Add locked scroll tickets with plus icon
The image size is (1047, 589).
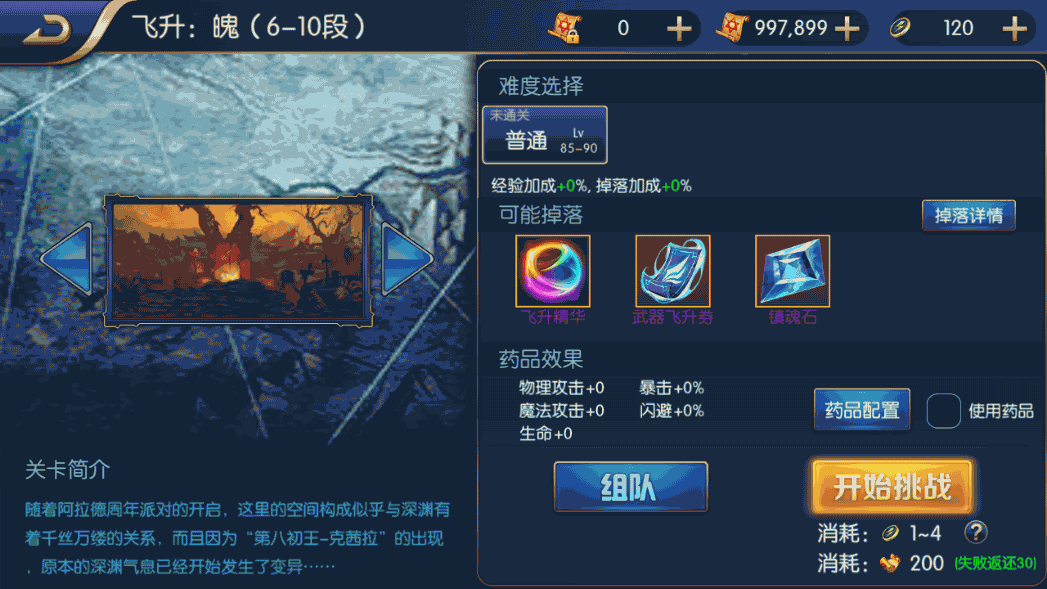click(x=679, y=28)
